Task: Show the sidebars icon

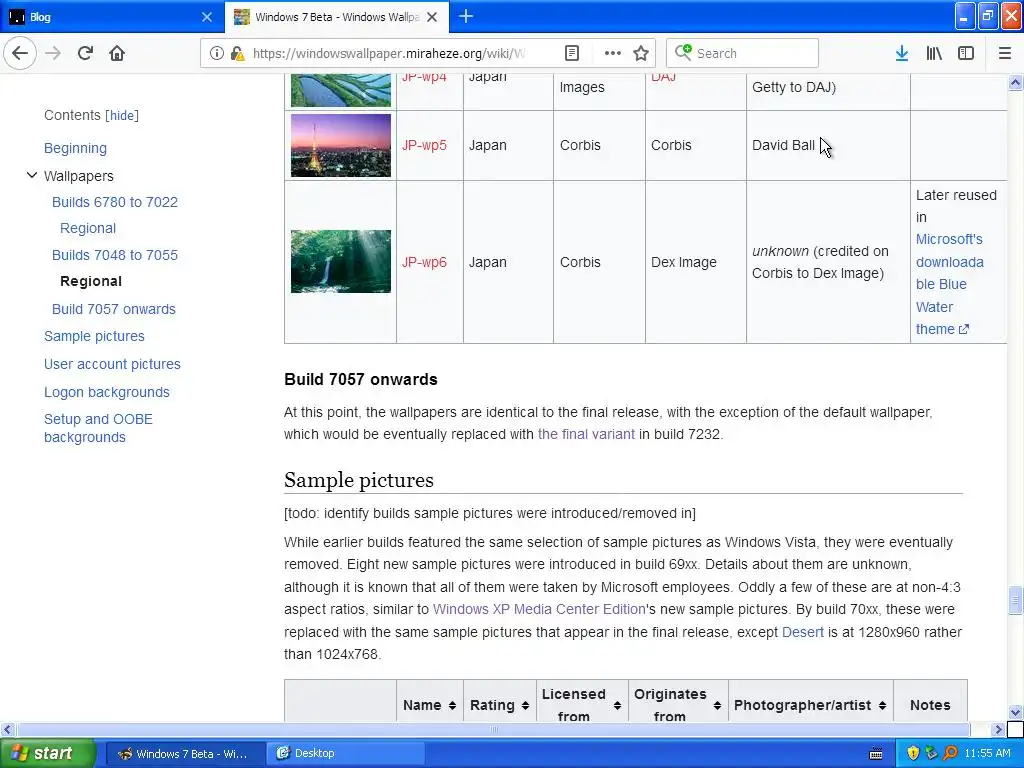Action: click(966, 54)
